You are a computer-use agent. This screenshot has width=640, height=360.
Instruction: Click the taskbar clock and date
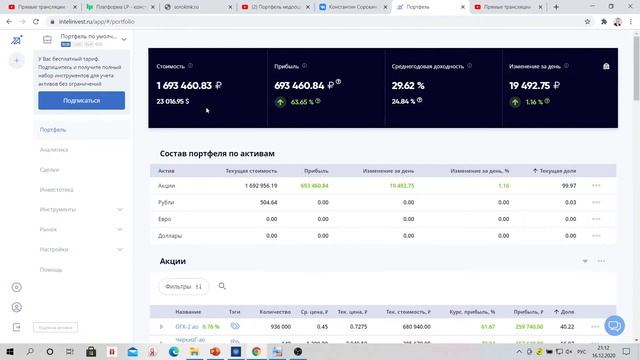pyautogui.click(x=603, y=351)
